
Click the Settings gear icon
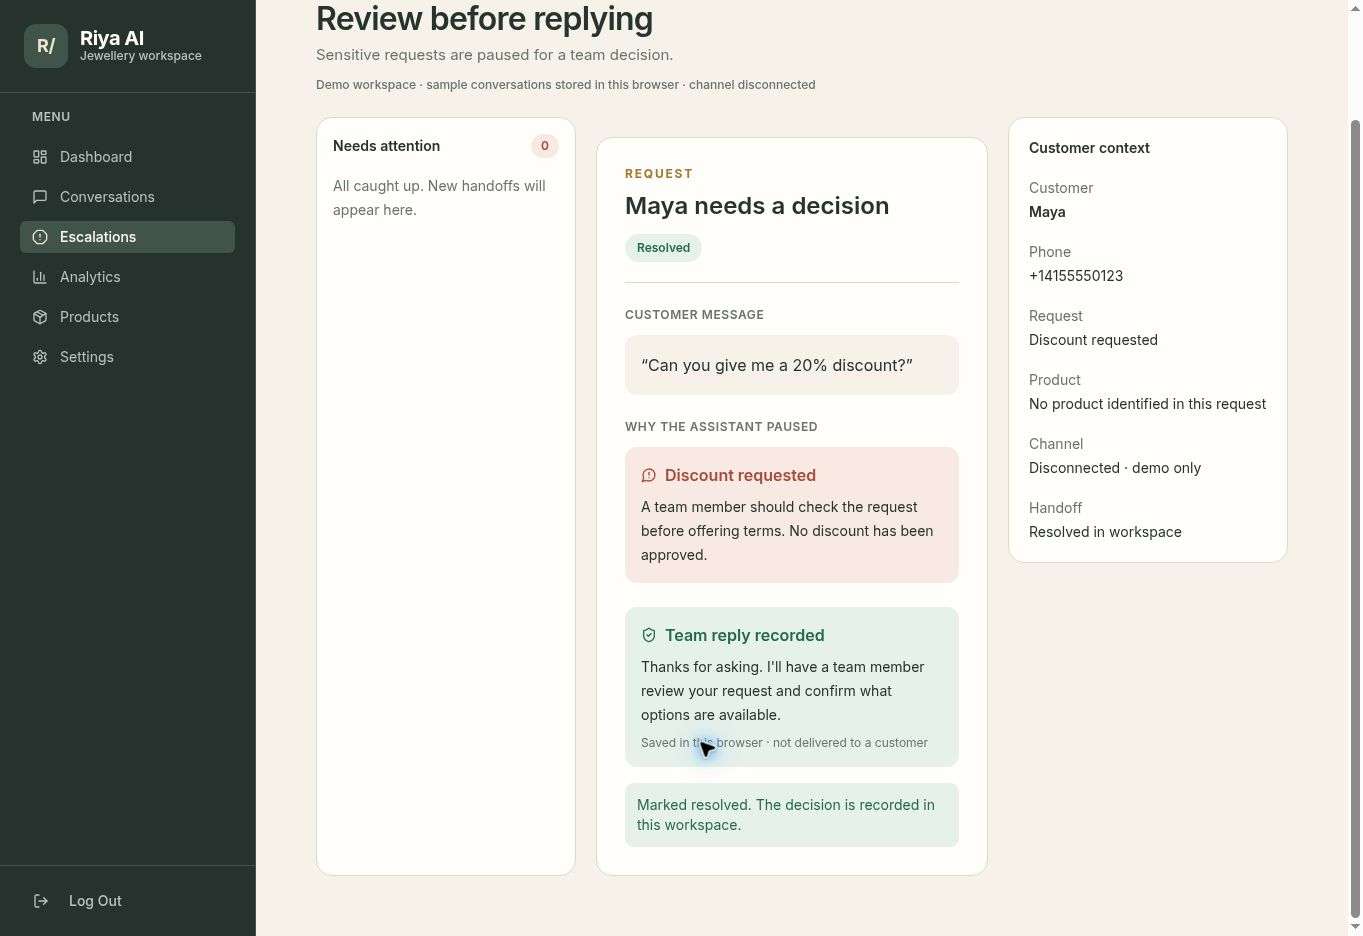[x=40, y=357]
